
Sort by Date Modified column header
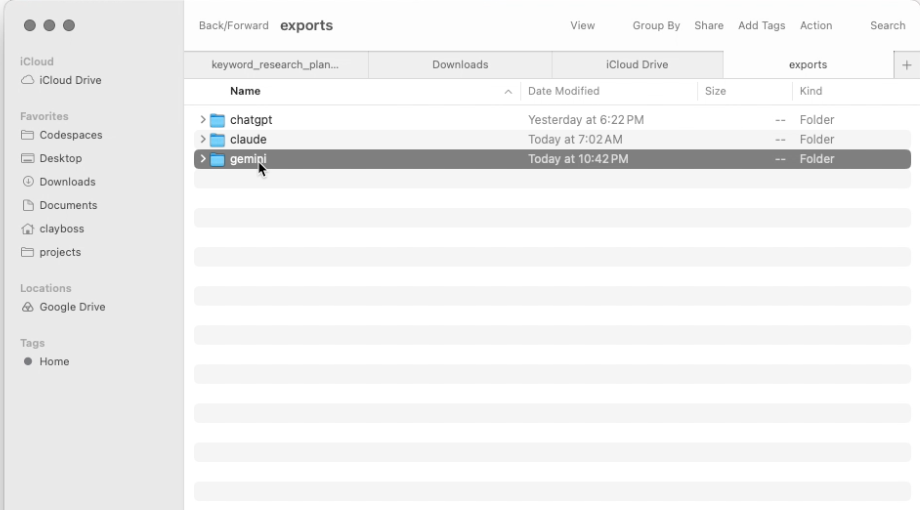tap(564, 91)
